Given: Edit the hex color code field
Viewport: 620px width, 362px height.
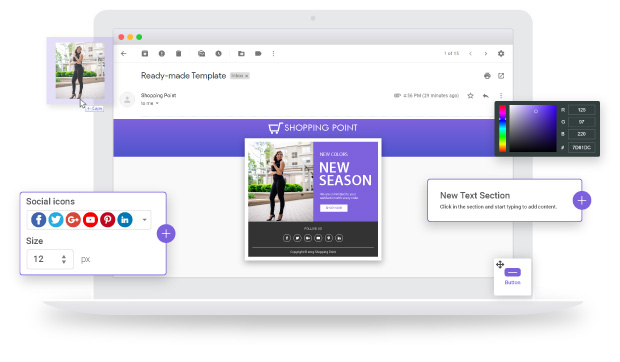Looking at the screenshot, I should point(581,147).
